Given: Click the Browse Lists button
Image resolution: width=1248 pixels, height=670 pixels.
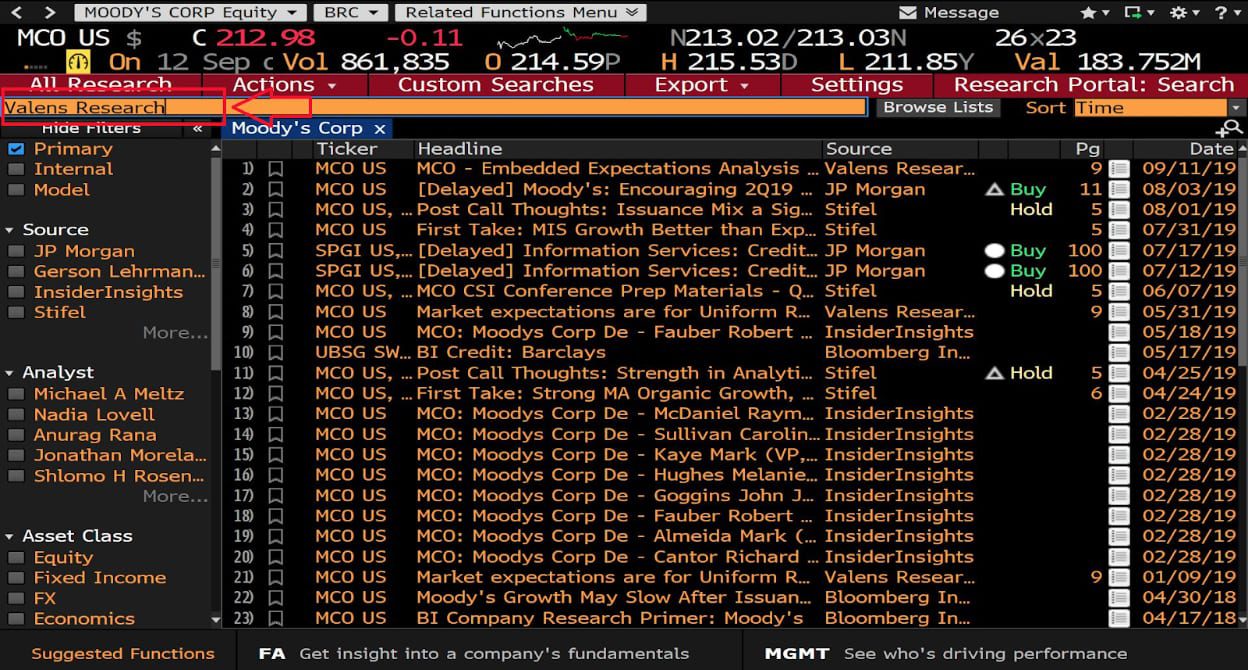Looking at the screenshot, I should click(x=938, y=107).
